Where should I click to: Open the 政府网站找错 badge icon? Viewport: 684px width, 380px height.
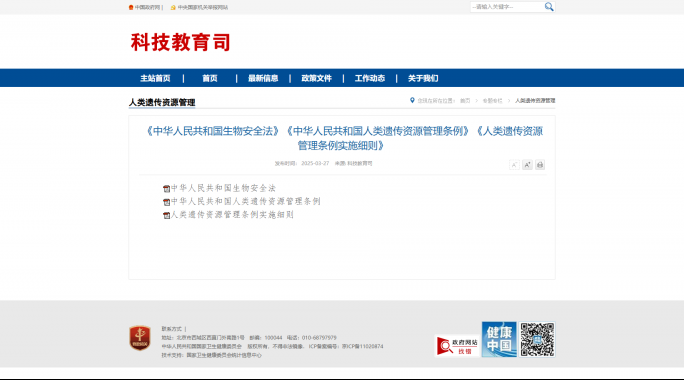tap(457, 346)
